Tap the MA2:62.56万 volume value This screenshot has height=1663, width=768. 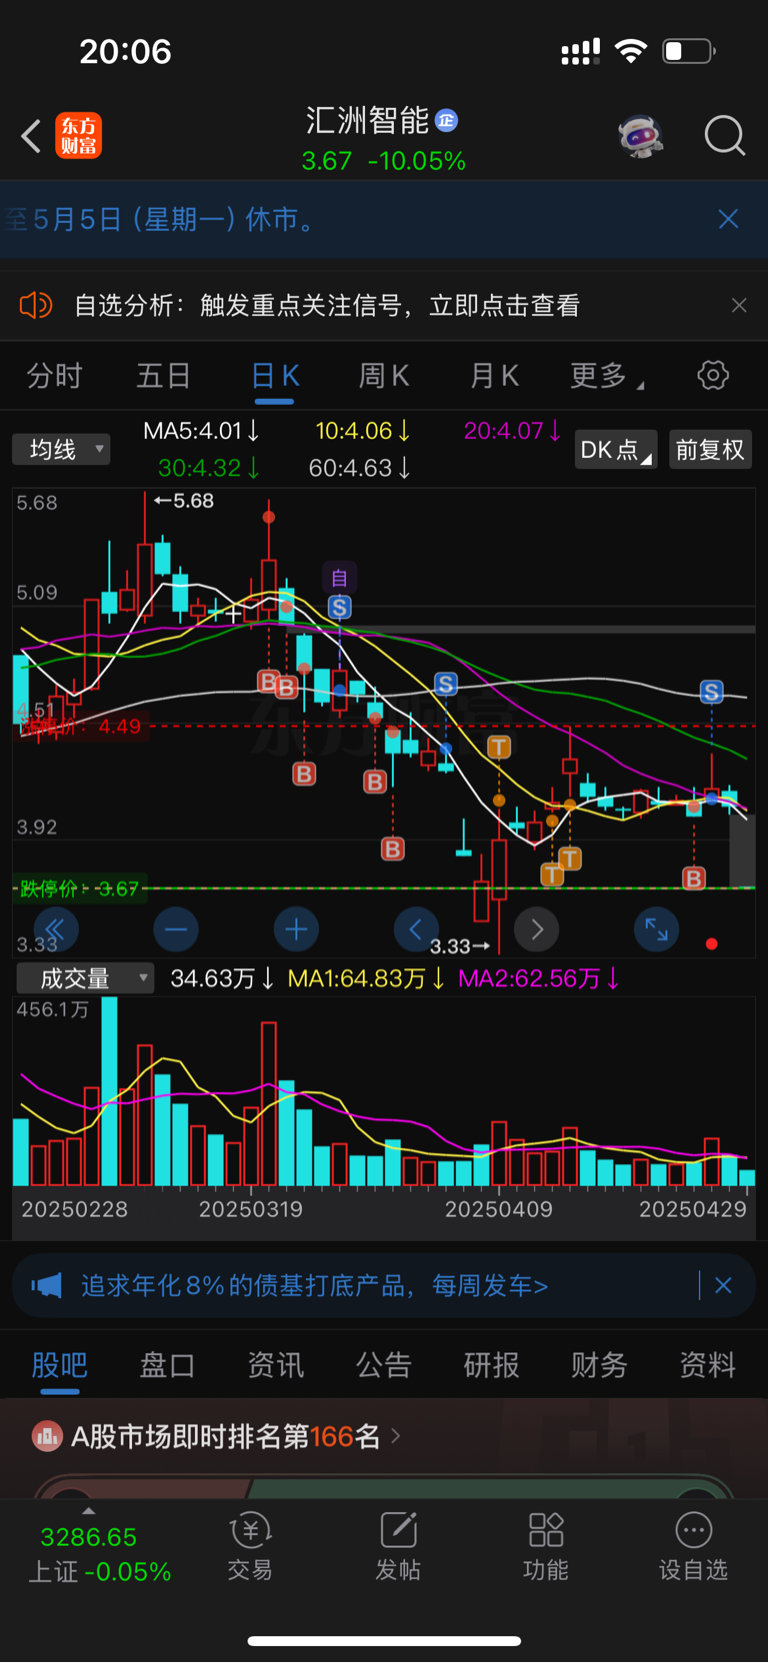pyautogui.click(x=539, y=978)
